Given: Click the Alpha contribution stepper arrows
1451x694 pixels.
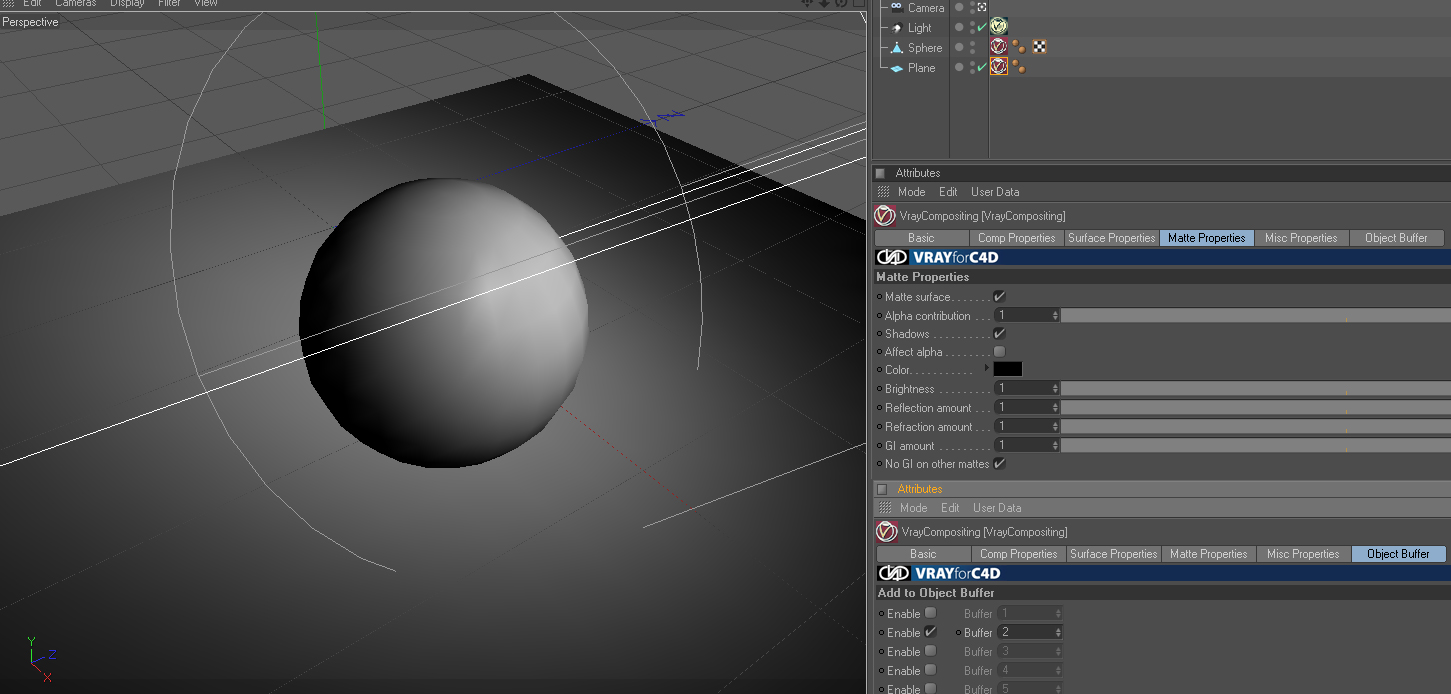Looking at the screenshot, I should (1055, 316).
